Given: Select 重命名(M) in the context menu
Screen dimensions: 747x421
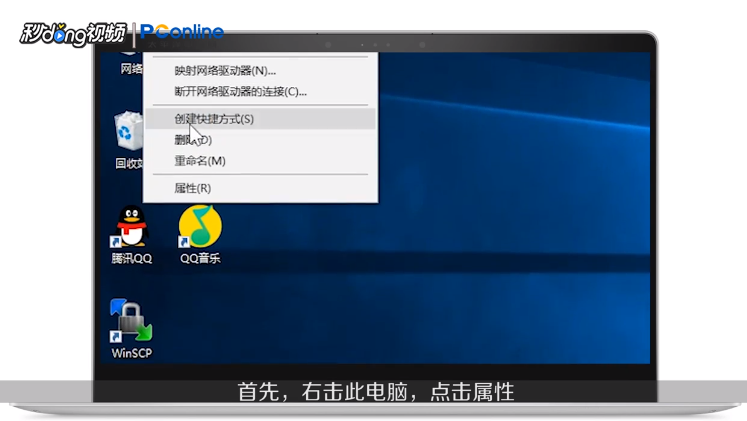Looking at the screenshot, I should (260, 161).
